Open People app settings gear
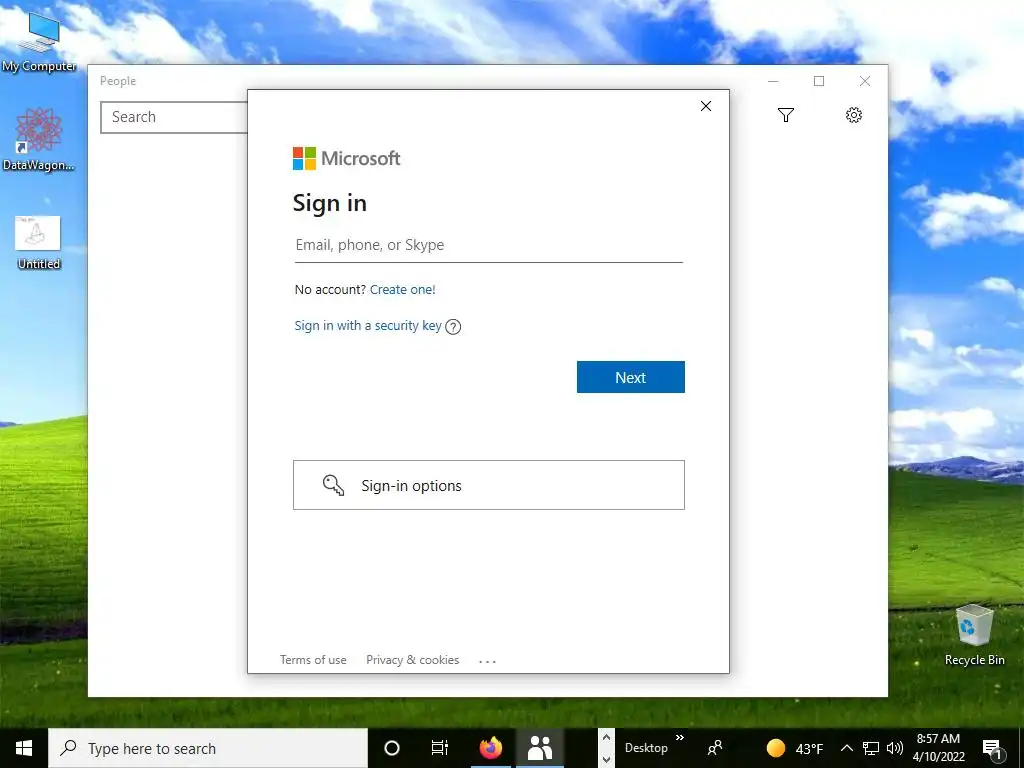The height and width of the screenshot is (768, 1024). [854, 116]
